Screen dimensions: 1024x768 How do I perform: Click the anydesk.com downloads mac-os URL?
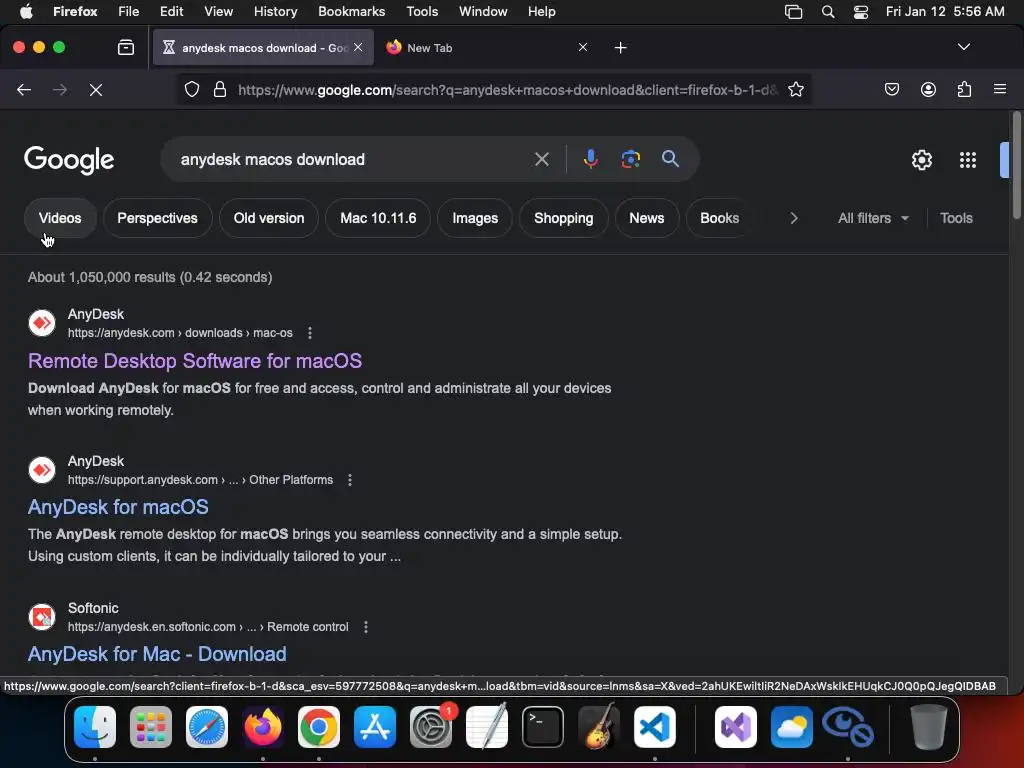tap(180, 333)
